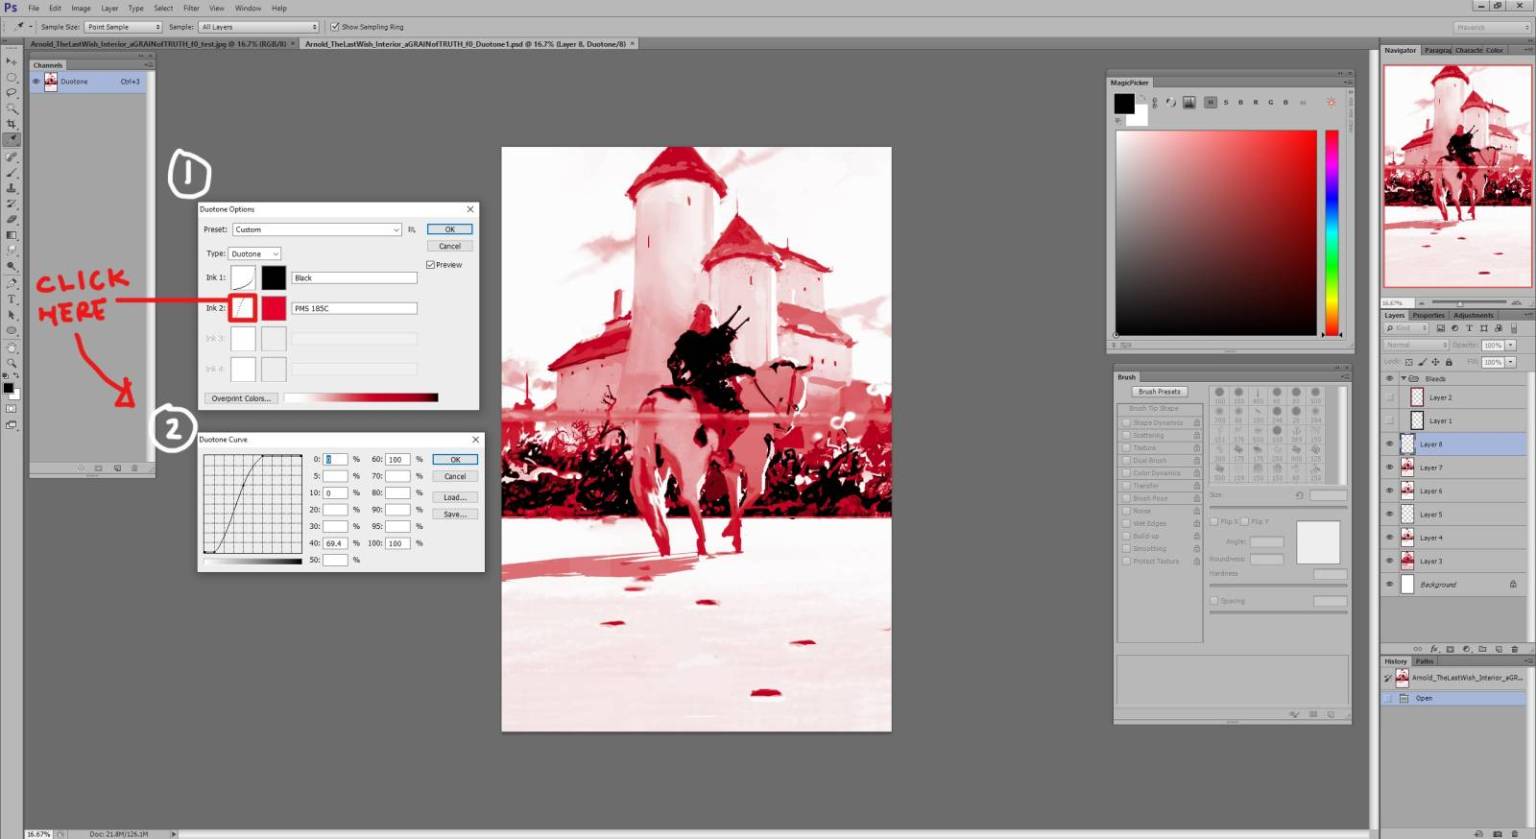1536x839 pixels.
Task: Toggle the Show Sampling Ring checkbox
Action: [335, 27]
